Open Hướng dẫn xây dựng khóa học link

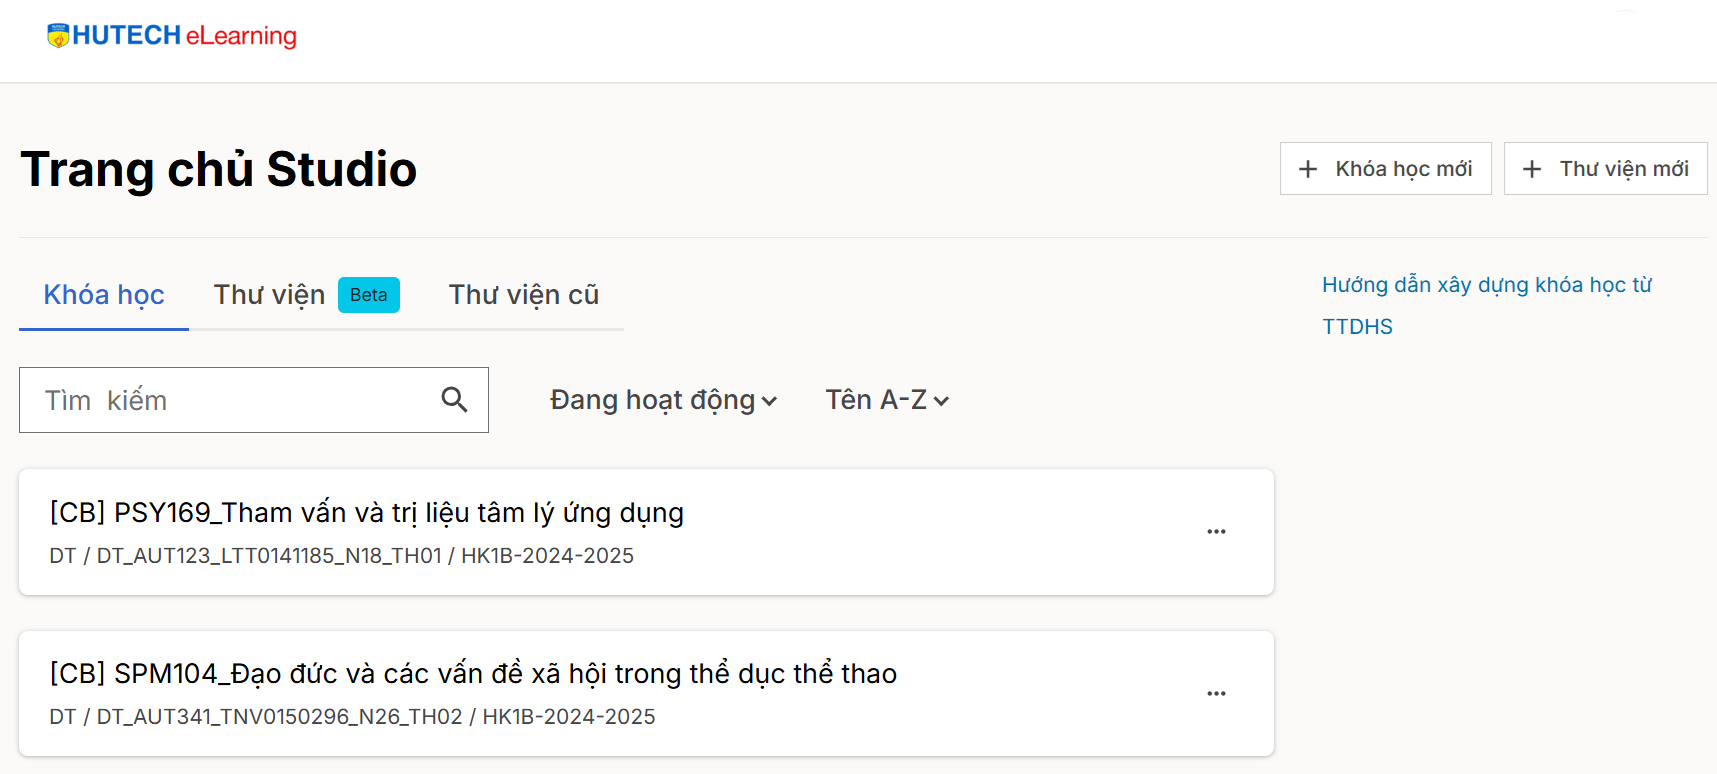tap(1486, 286)
